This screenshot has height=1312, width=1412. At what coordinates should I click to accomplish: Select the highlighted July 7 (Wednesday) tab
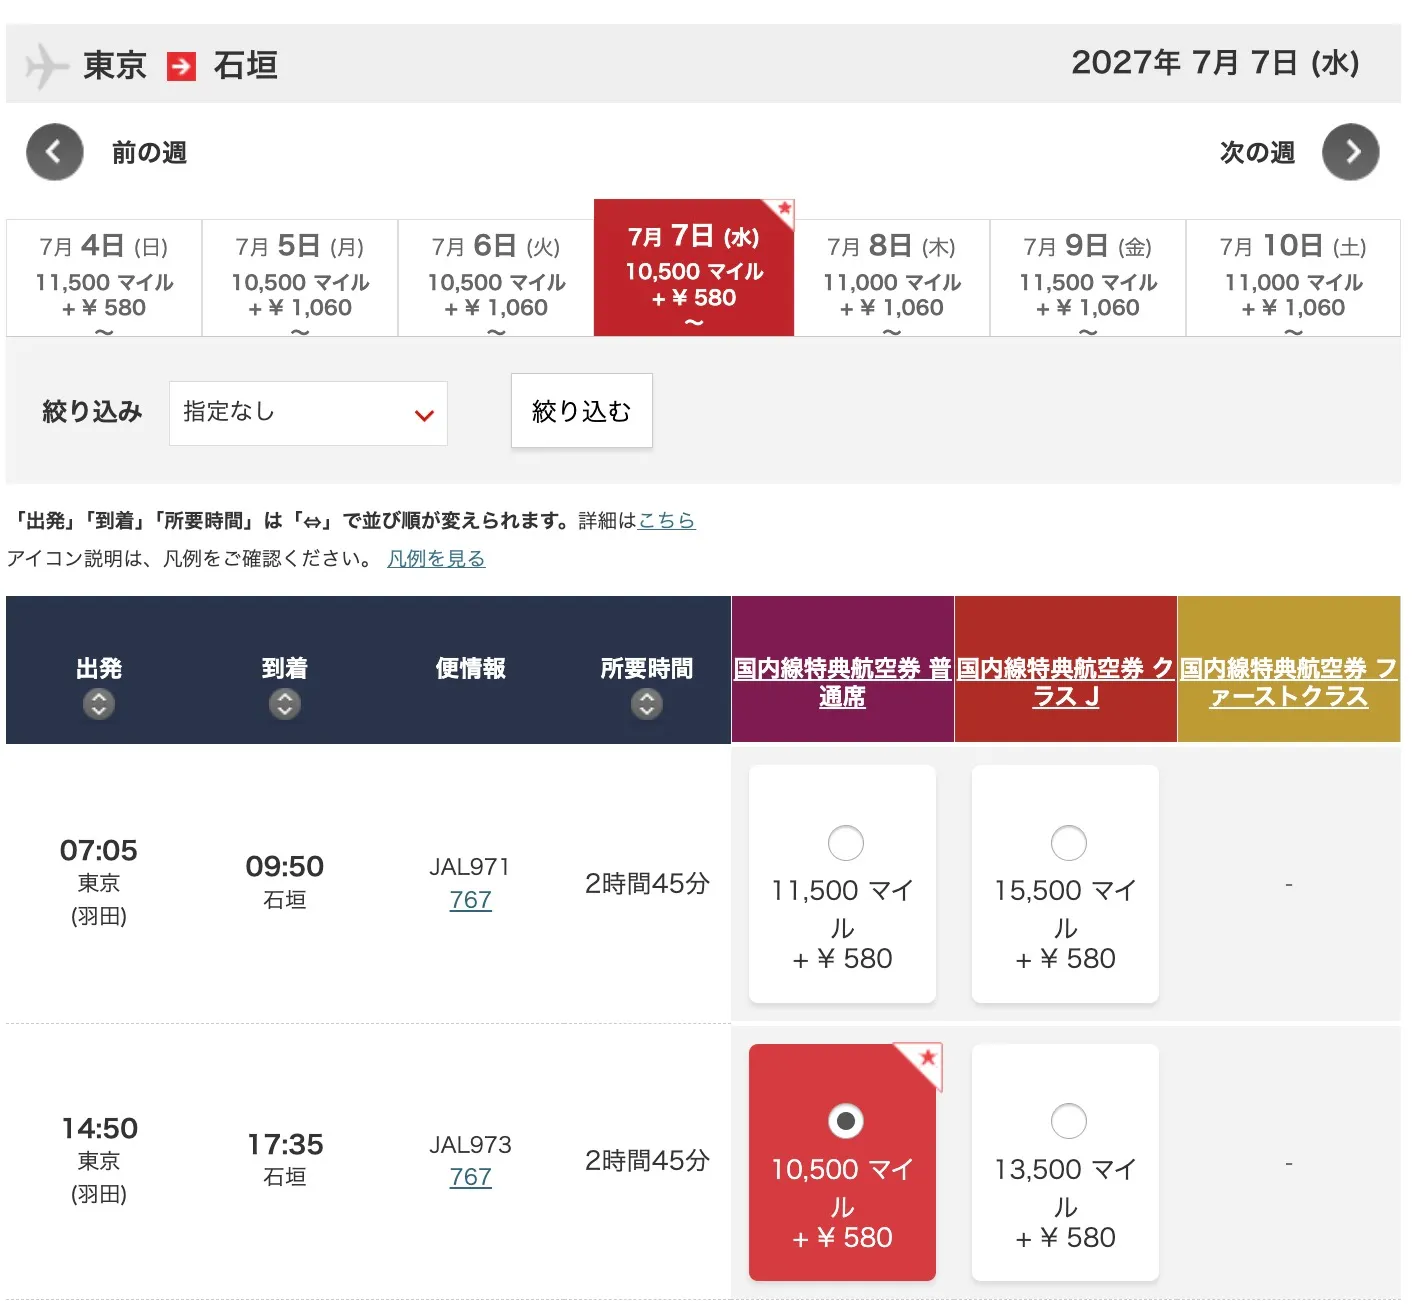coord(694,268)
